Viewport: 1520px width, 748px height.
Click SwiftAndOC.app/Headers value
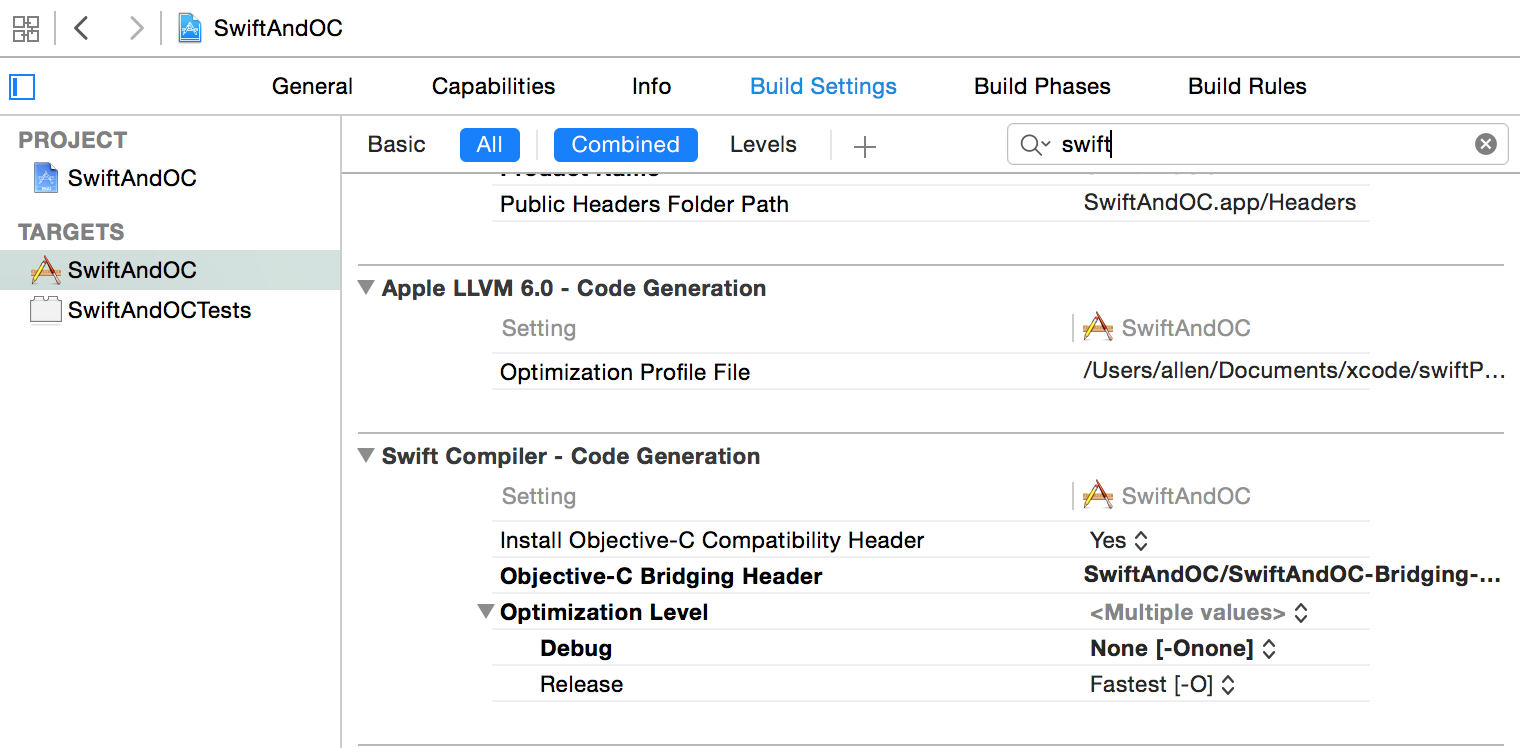coord(1220,203)
